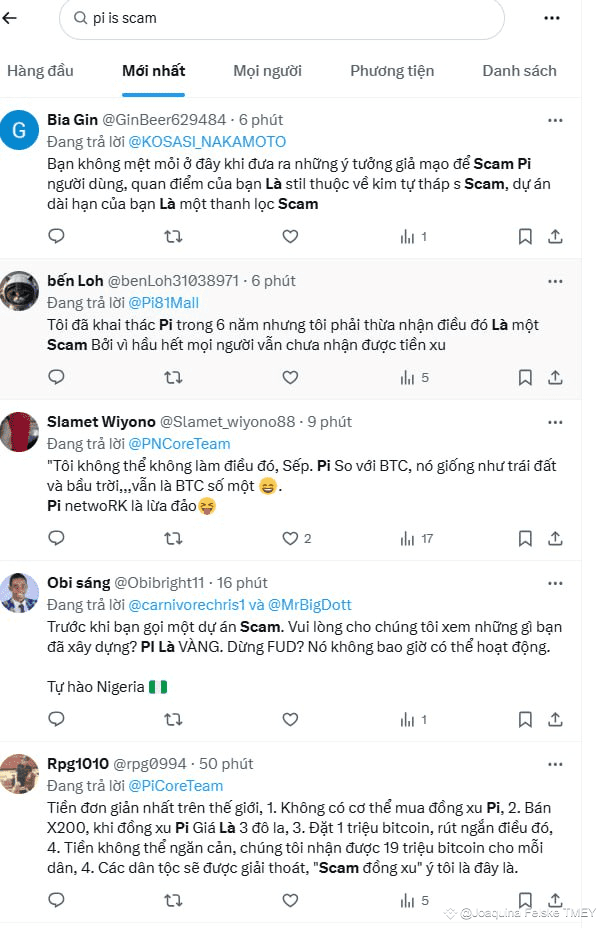Retweet bến Loh's post
The image size is (604, 928).
point(173,378)
